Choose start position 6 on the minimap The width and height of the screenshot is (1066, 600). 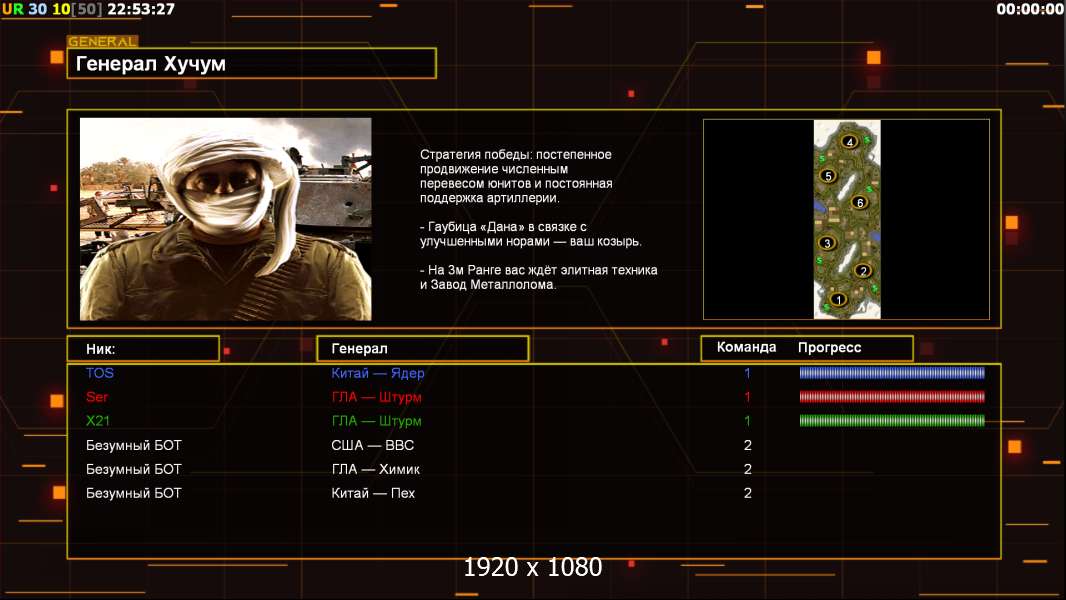[x=858, y=203]
